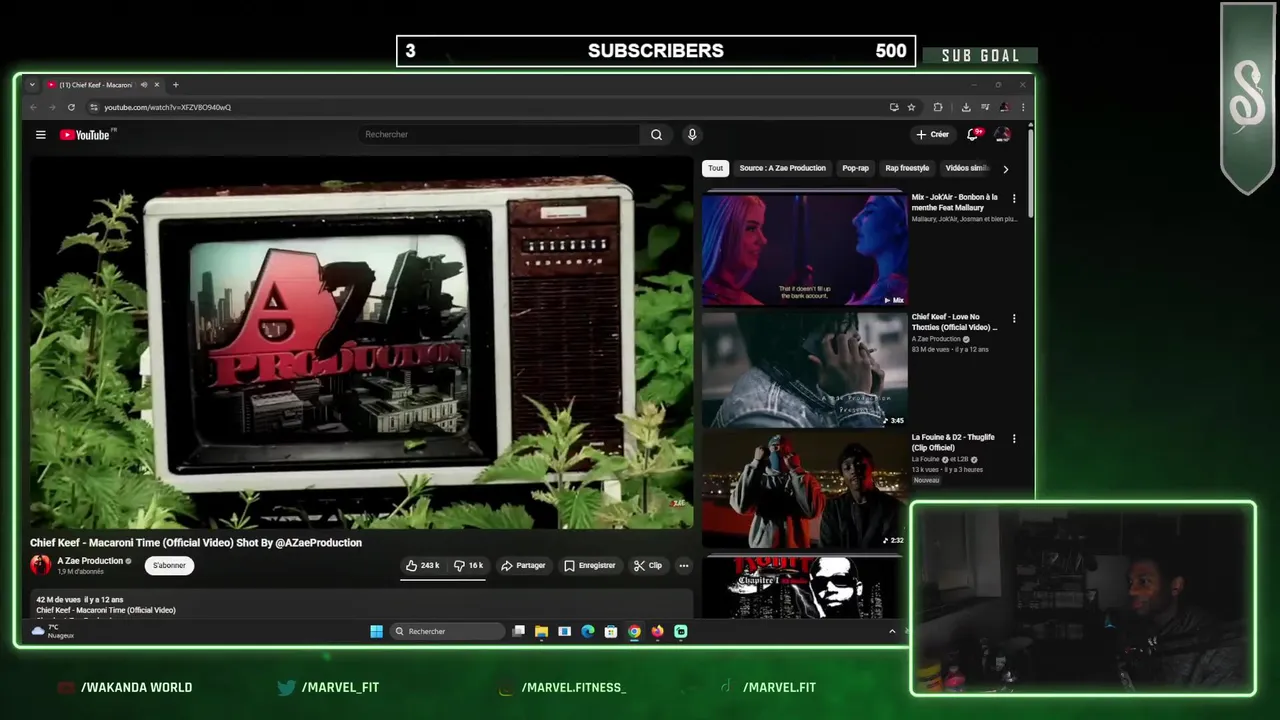
Task: Bookmark this page with star icon
Action: coord(911,107)
